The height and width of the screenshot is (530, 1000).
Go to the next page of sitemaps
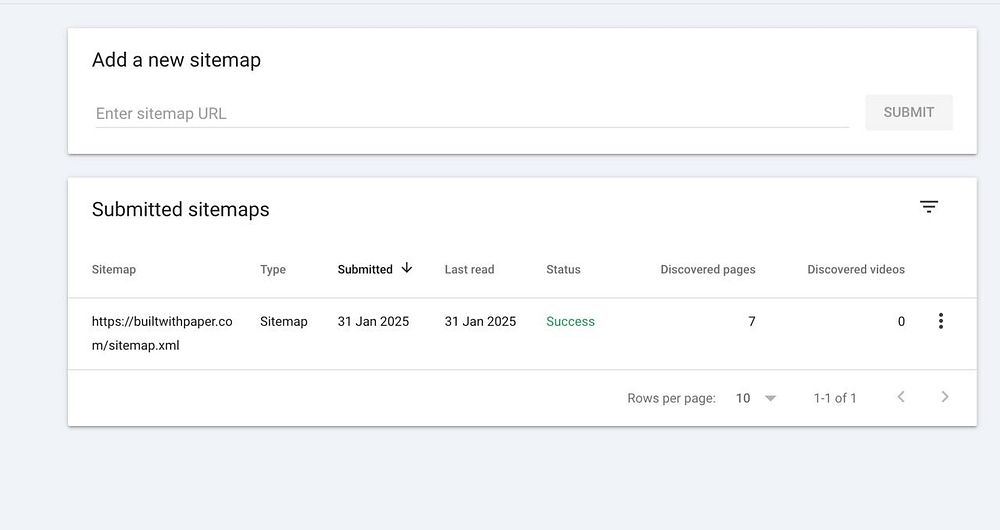click(x=945, y=397)
